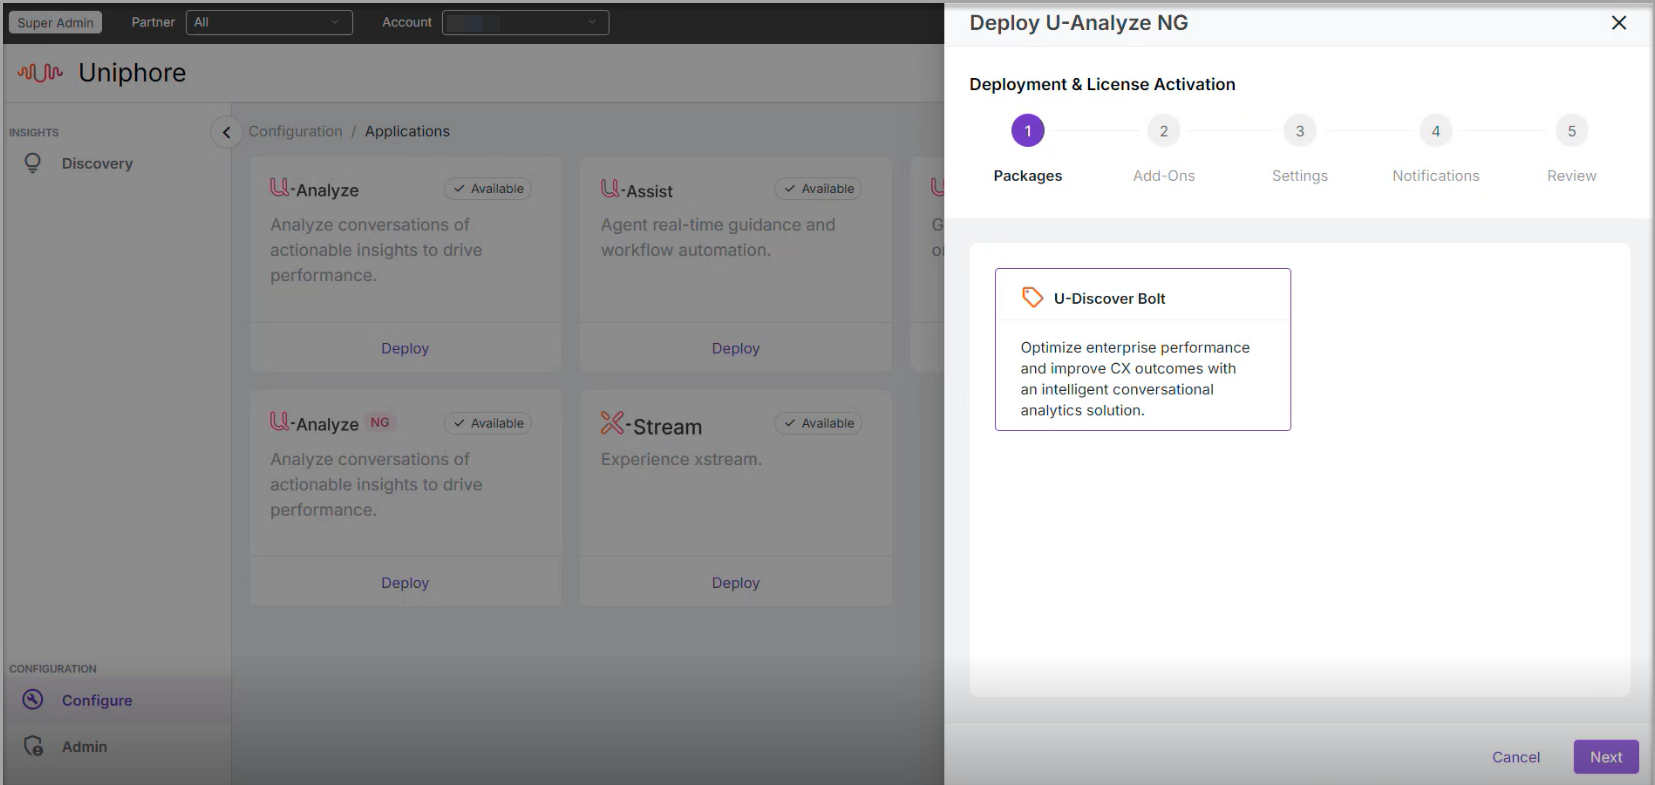Click the Available badge on X-Stream card
The width and height of the screenshot is (1655, 785).
coord(819,423)
